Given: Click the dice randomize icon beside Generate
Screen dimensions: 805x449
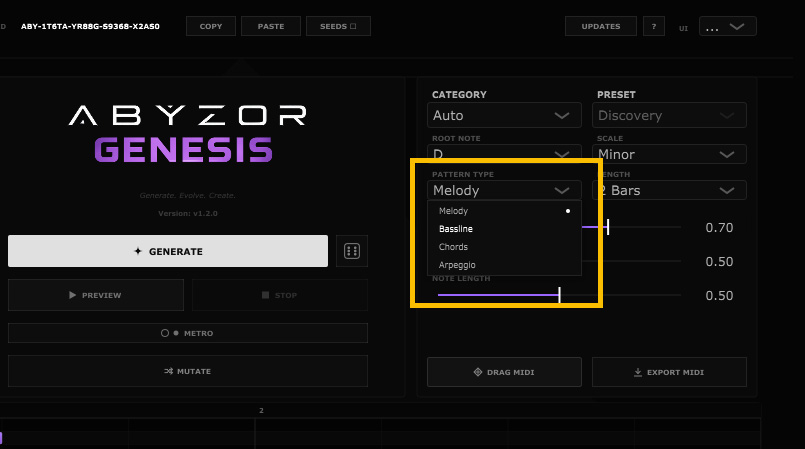Looking at the screenshot, I should [352, 251].
